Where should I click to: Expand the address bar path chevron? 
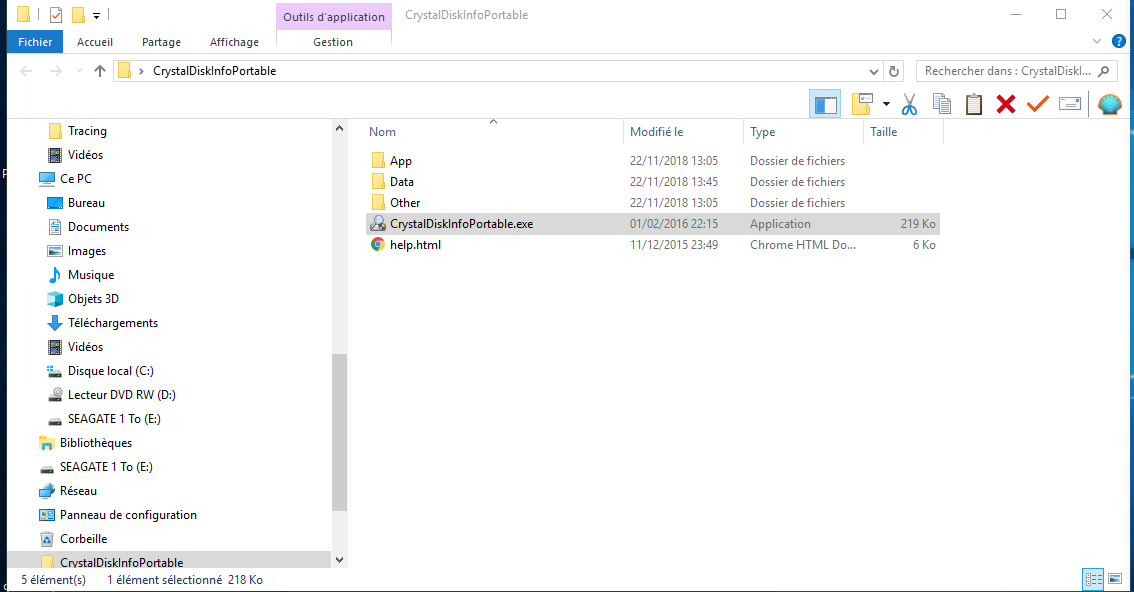[141, 71]
